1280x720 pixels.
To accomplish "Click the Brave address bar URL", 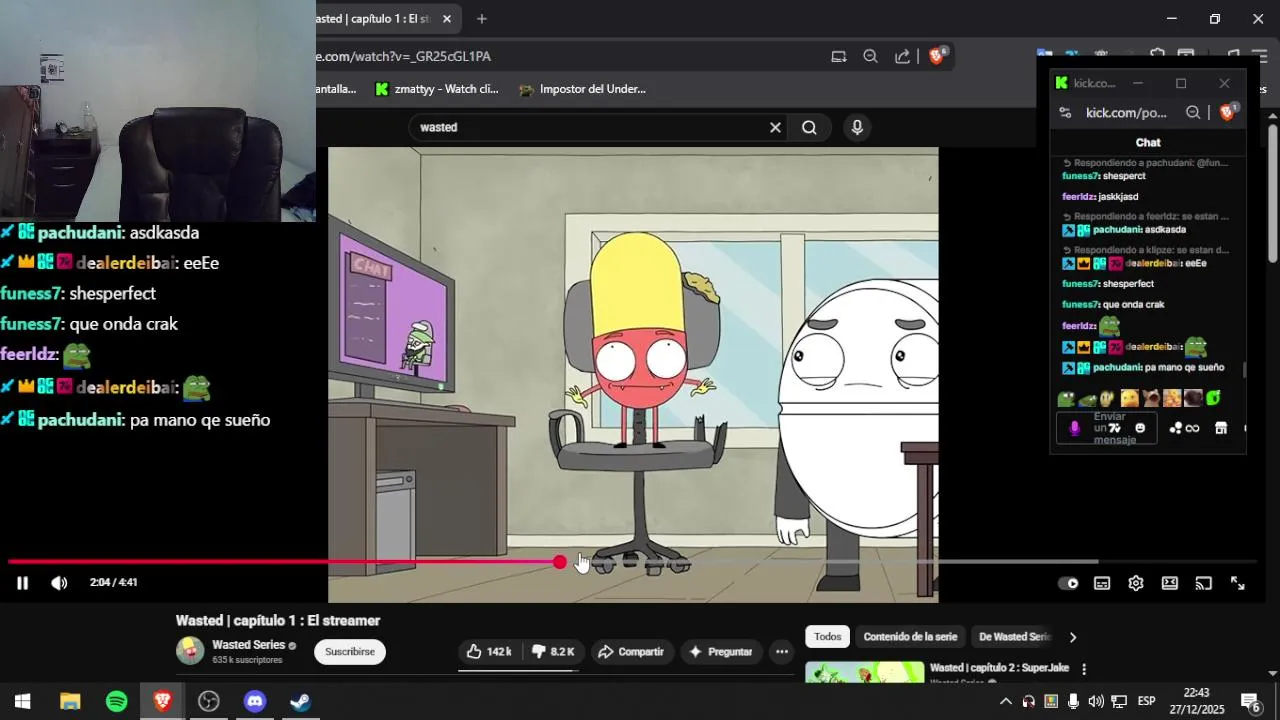I will click(404, 57).
